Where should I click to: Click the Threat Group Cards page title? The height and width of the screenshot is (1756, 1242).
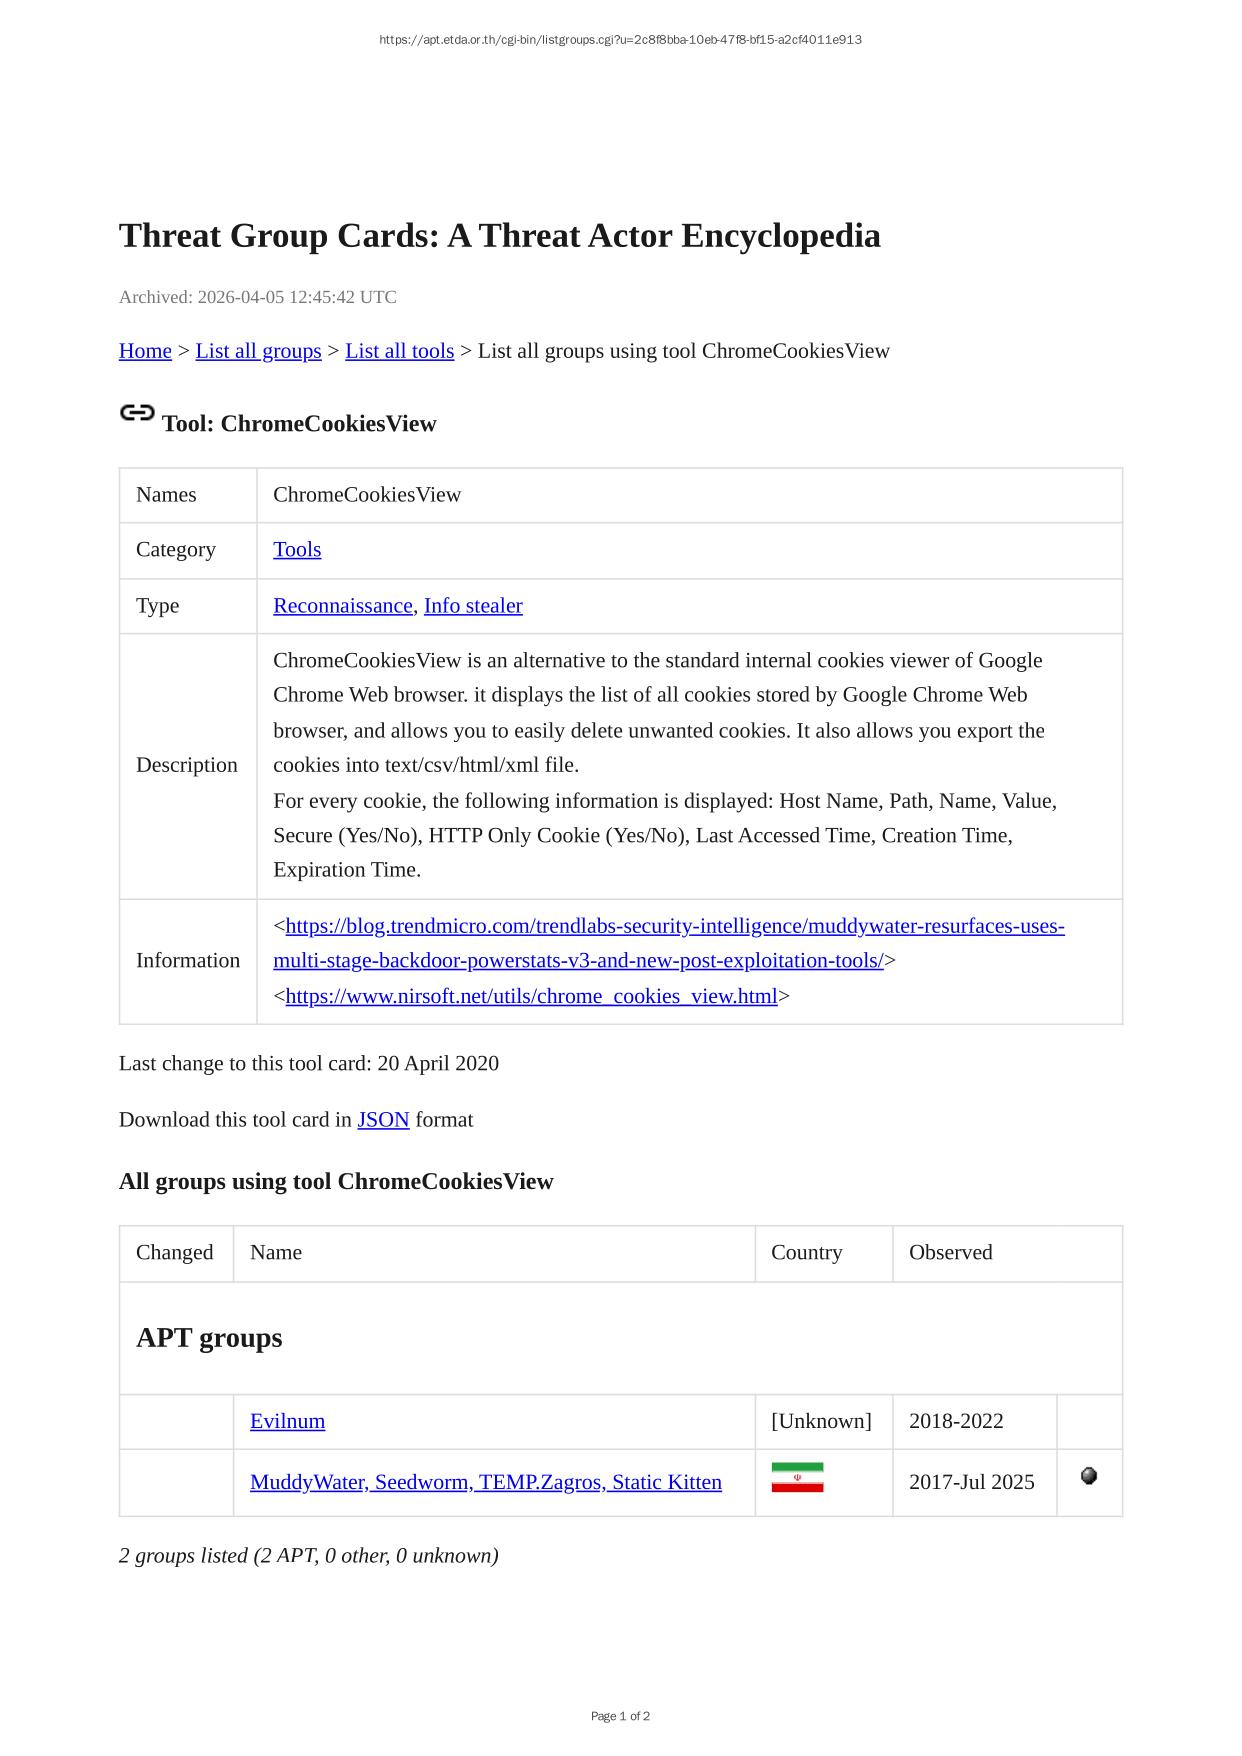[499, 236]
